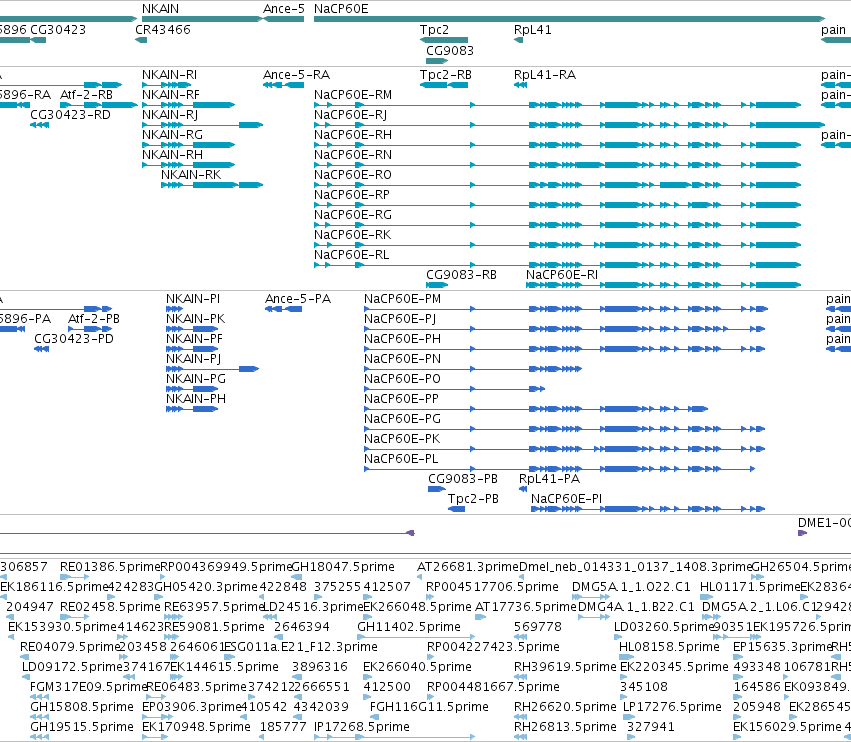The image size is (851, 742).
Task: Open protein NaCP60E-PH
Action: coord(402,339)
